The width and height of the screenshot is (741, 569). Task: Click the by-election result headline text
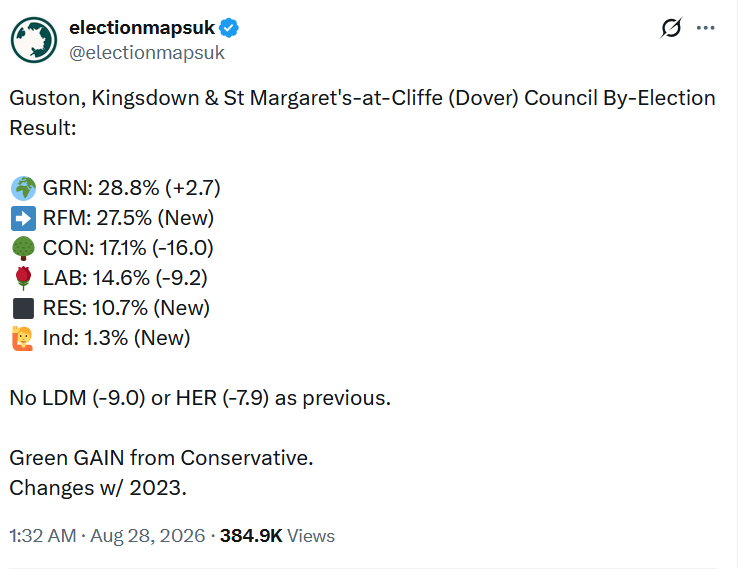[362, 112]
